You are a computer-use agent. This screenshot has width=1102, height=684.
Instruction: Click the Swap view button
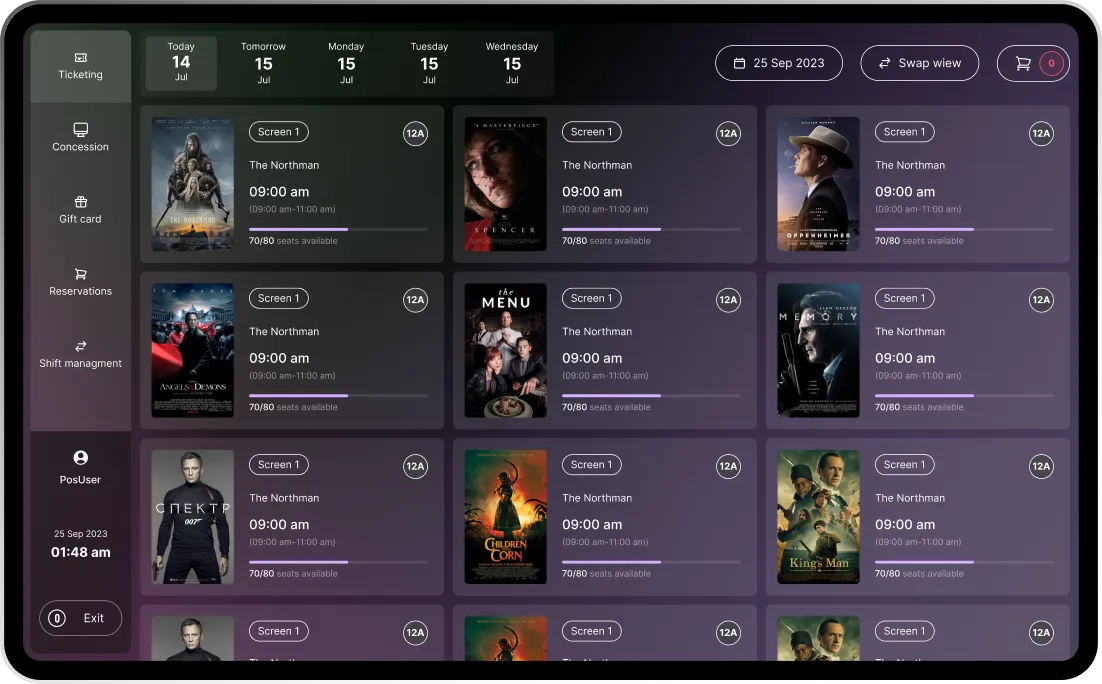(x=919, y=62)
